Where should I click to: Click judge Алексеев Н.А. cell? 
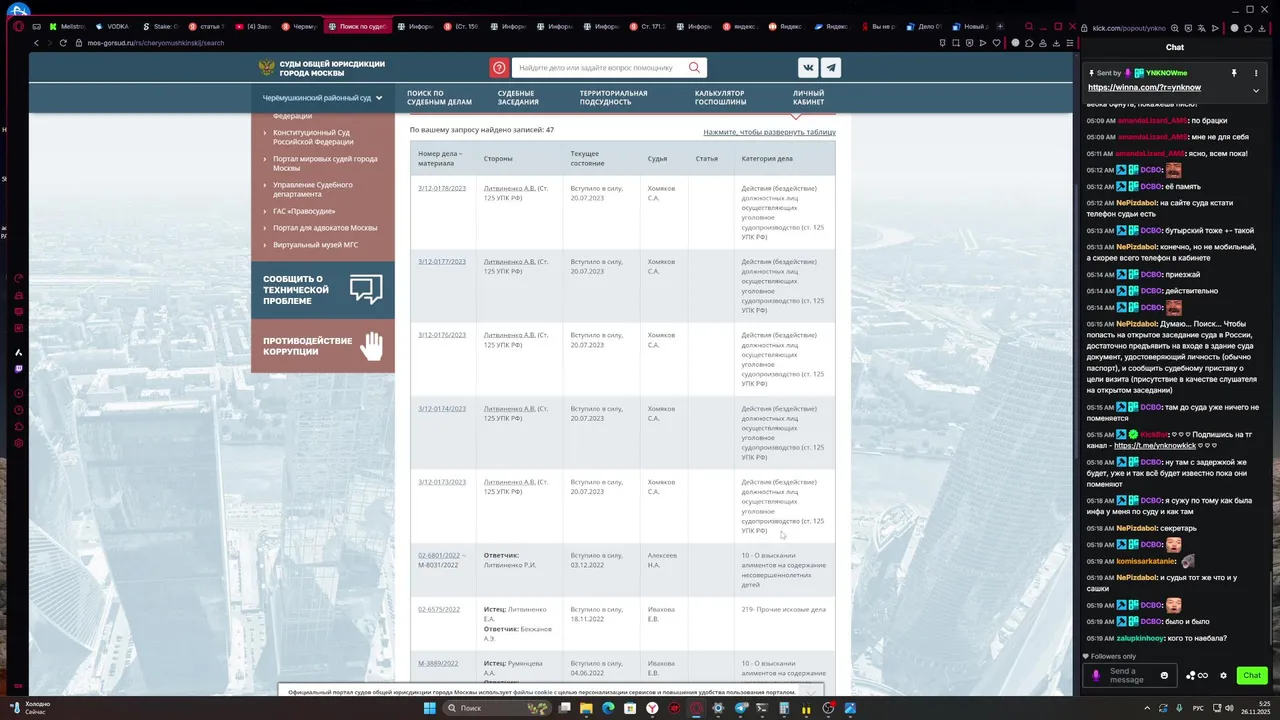tap(662, 560)
